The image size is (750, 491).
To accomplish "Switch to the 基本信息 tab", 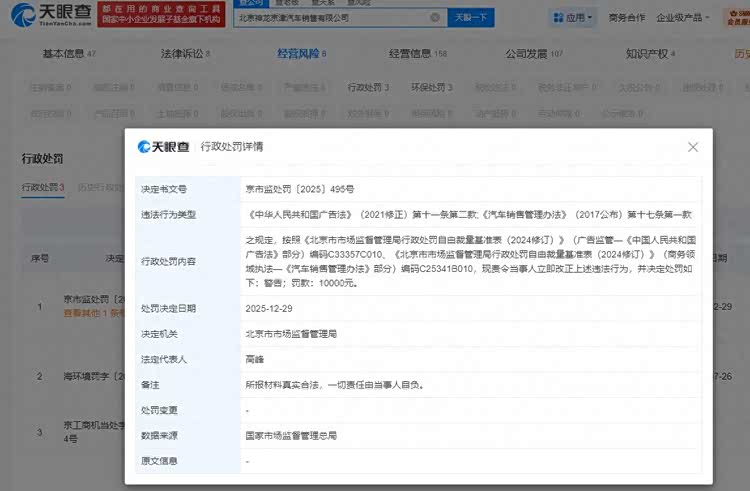I will (x=67, y=54).
